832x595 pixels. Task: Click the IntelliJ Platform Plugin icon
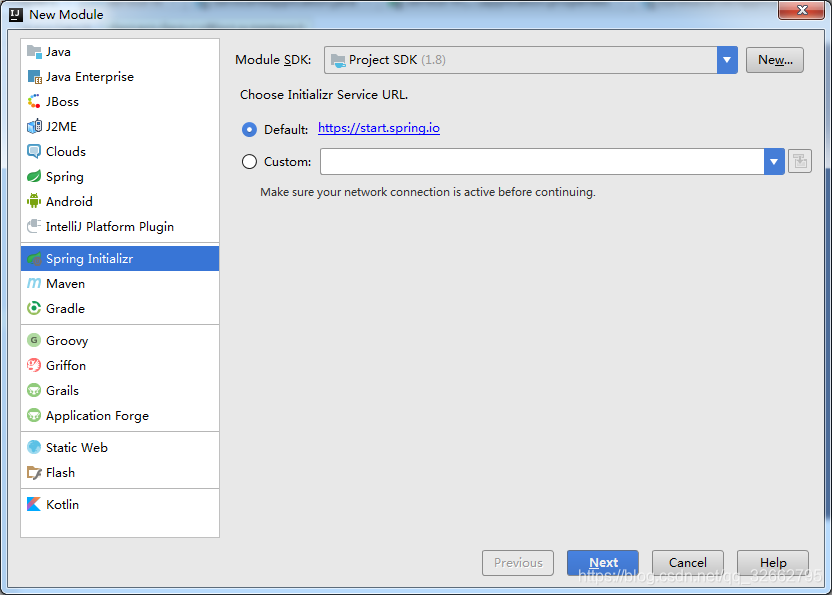point(34,227)
